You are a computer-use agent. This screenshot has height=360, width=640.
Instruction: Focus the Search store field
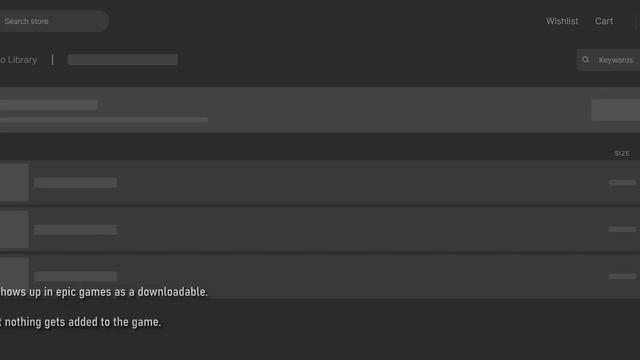[54, 21]
